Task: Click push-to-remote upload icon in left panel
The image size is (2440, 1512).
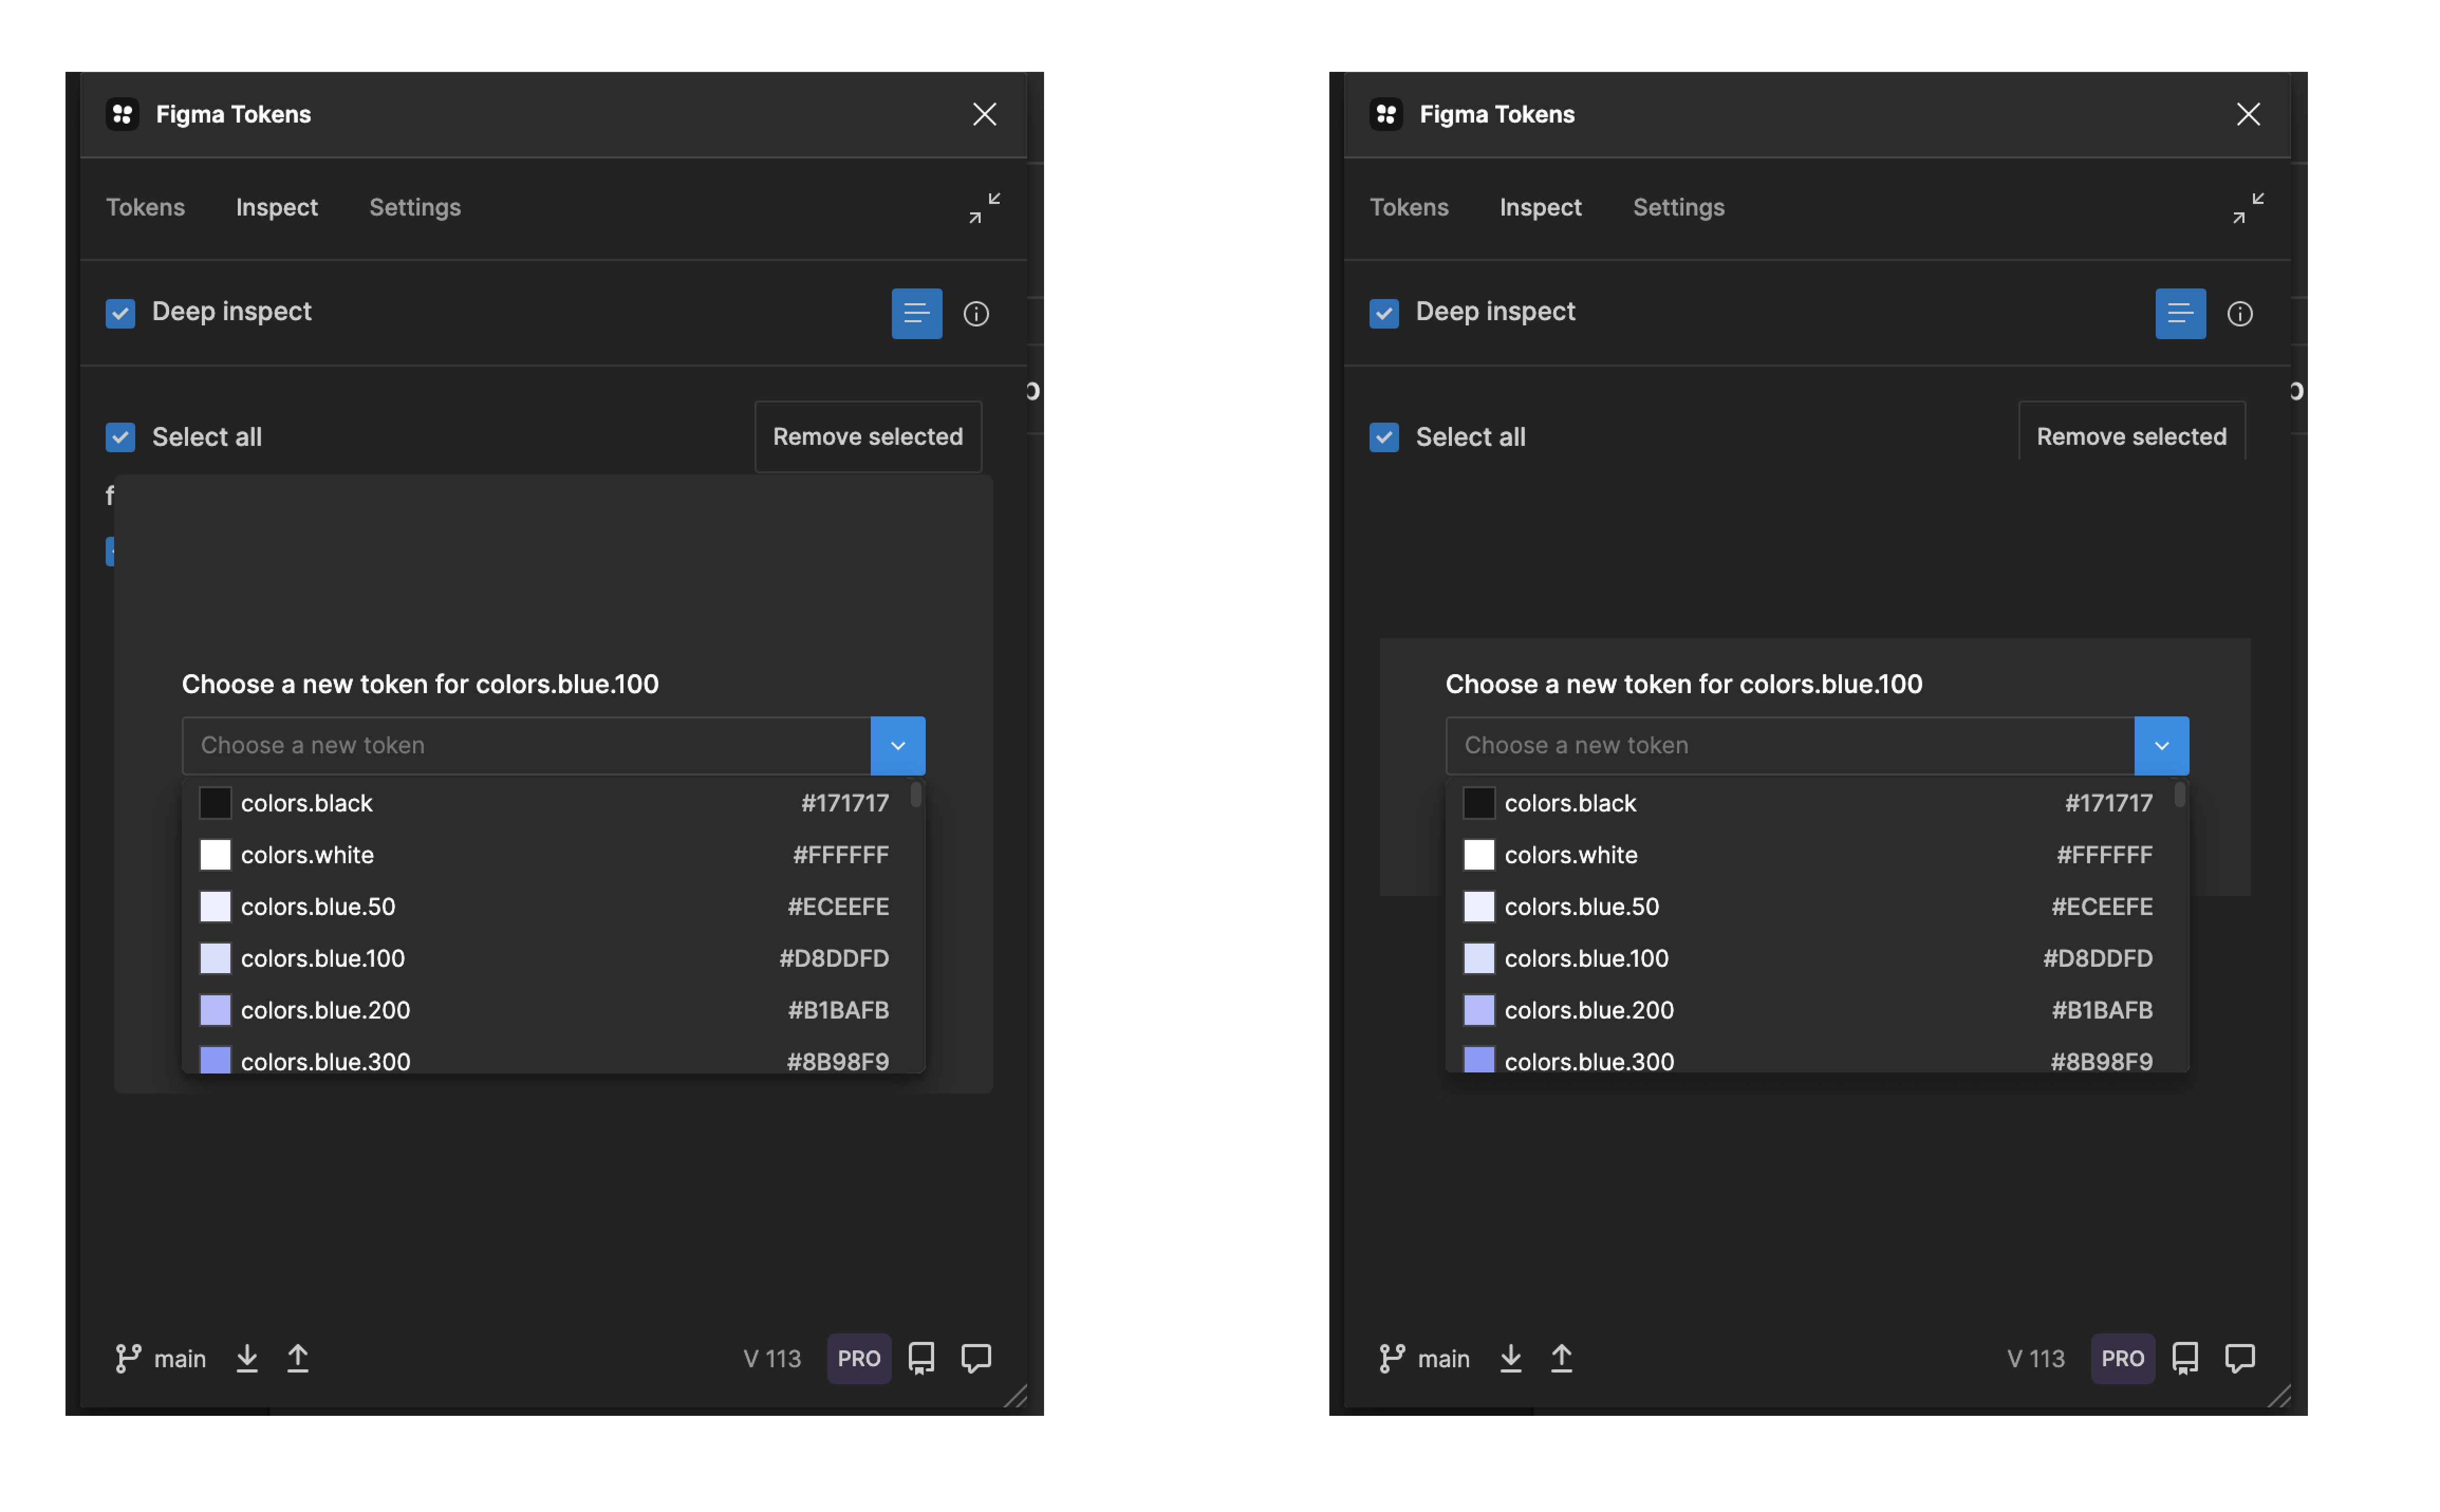Action: click(298, 1358)
